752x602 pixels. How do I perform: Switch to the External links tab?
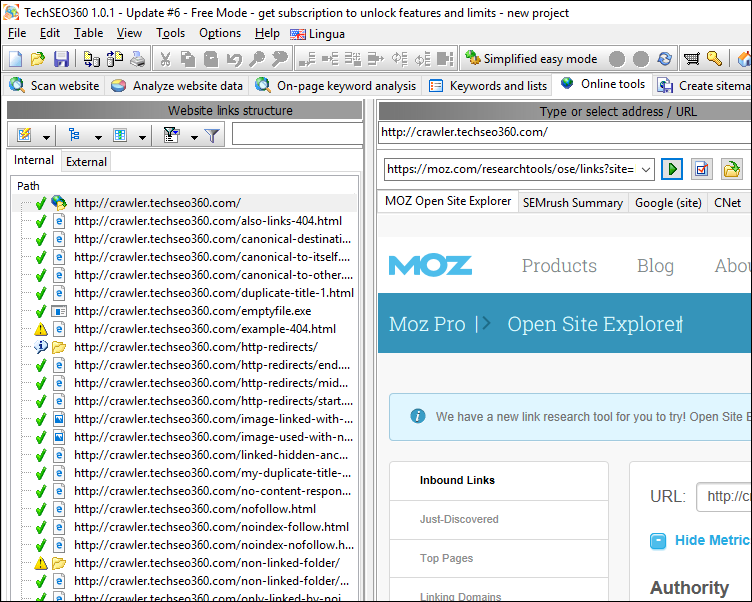pos(86,161)
